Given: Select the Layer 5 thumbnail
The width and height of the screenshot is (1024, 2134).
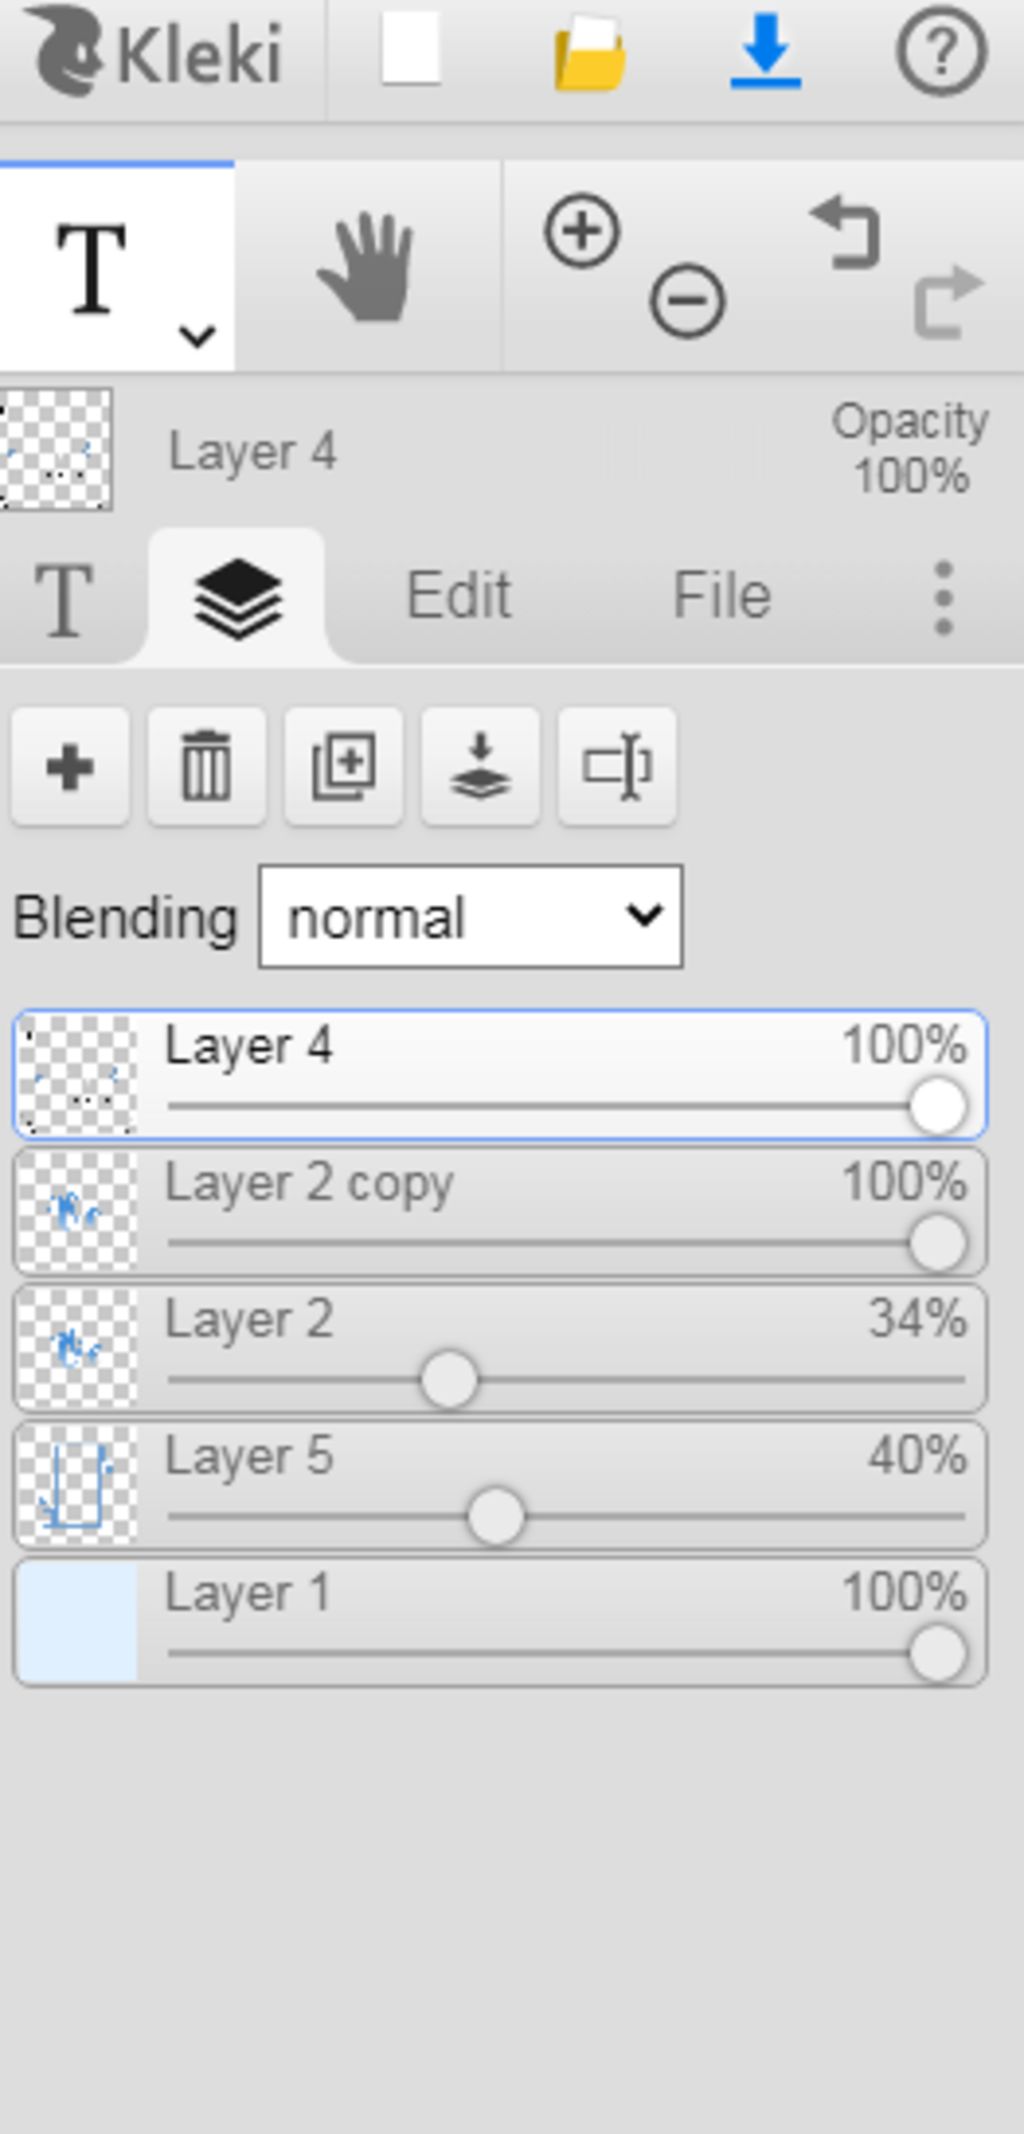Looking at the screenshot, I should click(x=78, y=1485).
